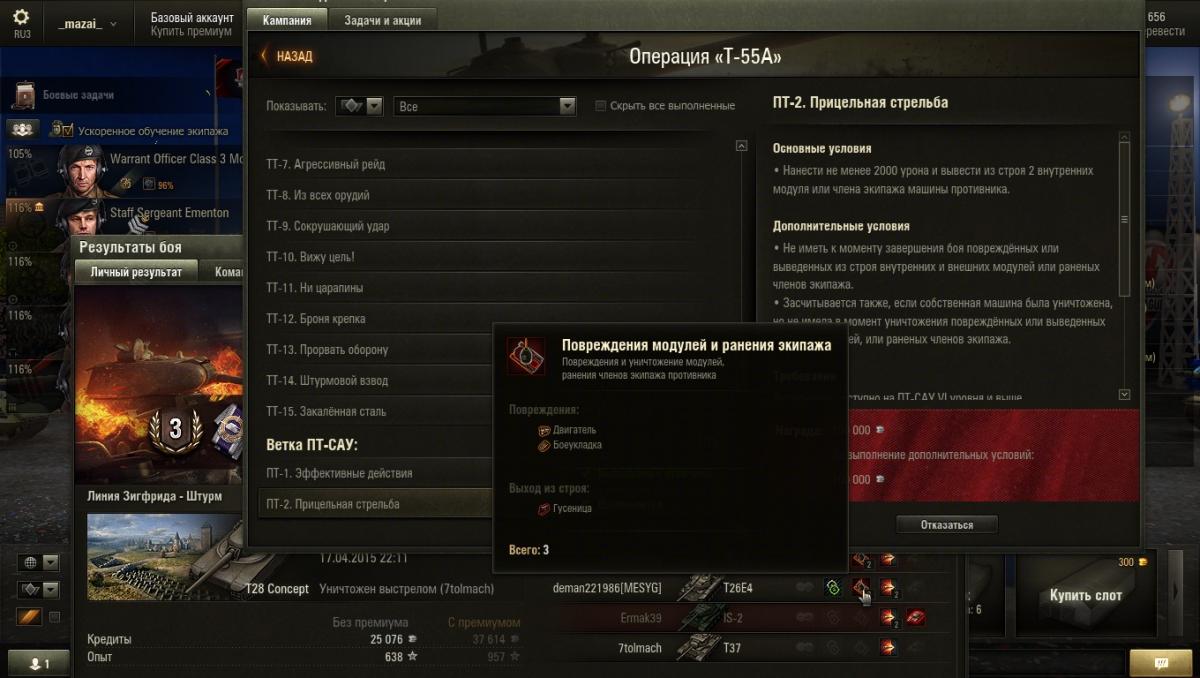Click the destroyed vehicle icon for Ermak39

point(914,618)
